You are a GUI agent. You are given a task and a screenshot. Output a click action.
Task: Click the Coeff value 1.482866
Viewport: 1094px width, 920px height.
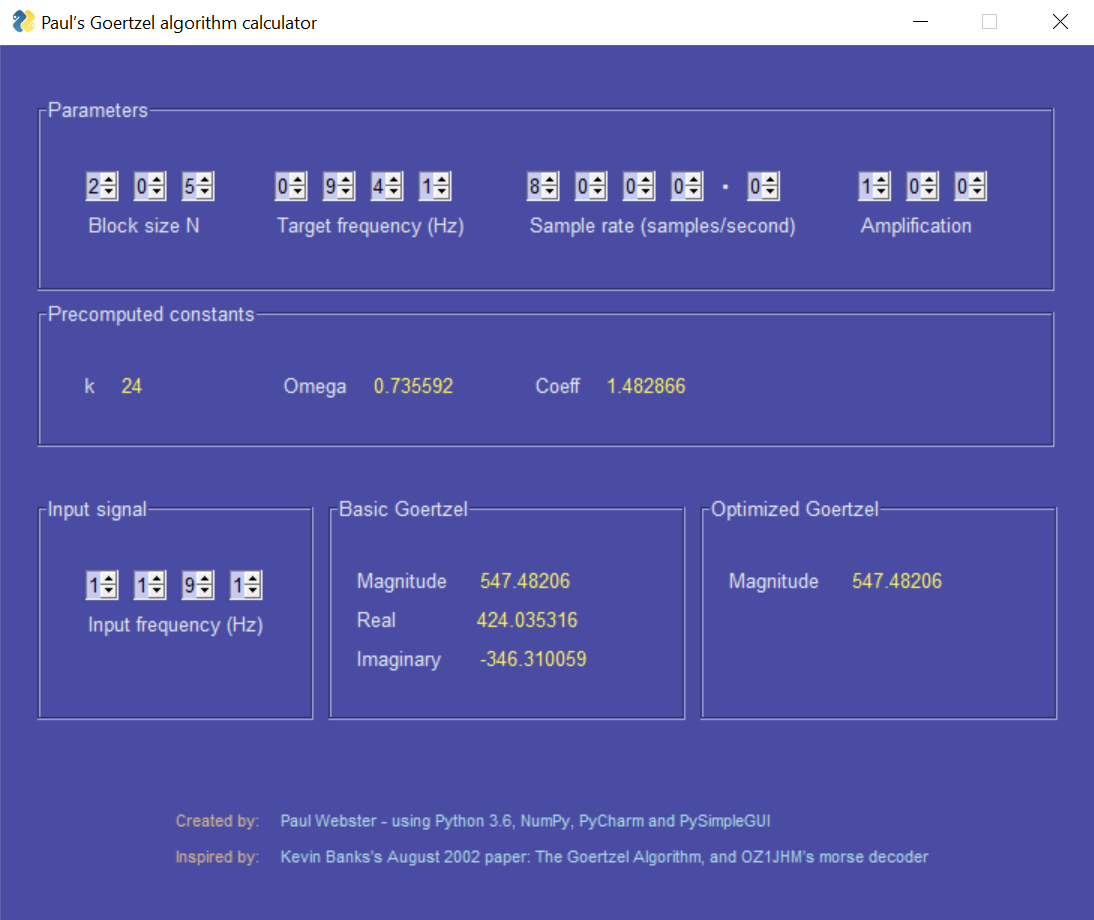pos(646,386)
